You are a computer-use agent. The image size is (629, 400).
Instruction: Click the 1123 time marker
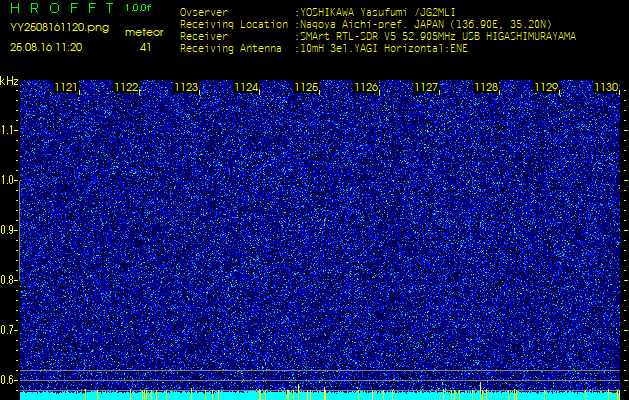pyautogui.click(x=186, y=87)
